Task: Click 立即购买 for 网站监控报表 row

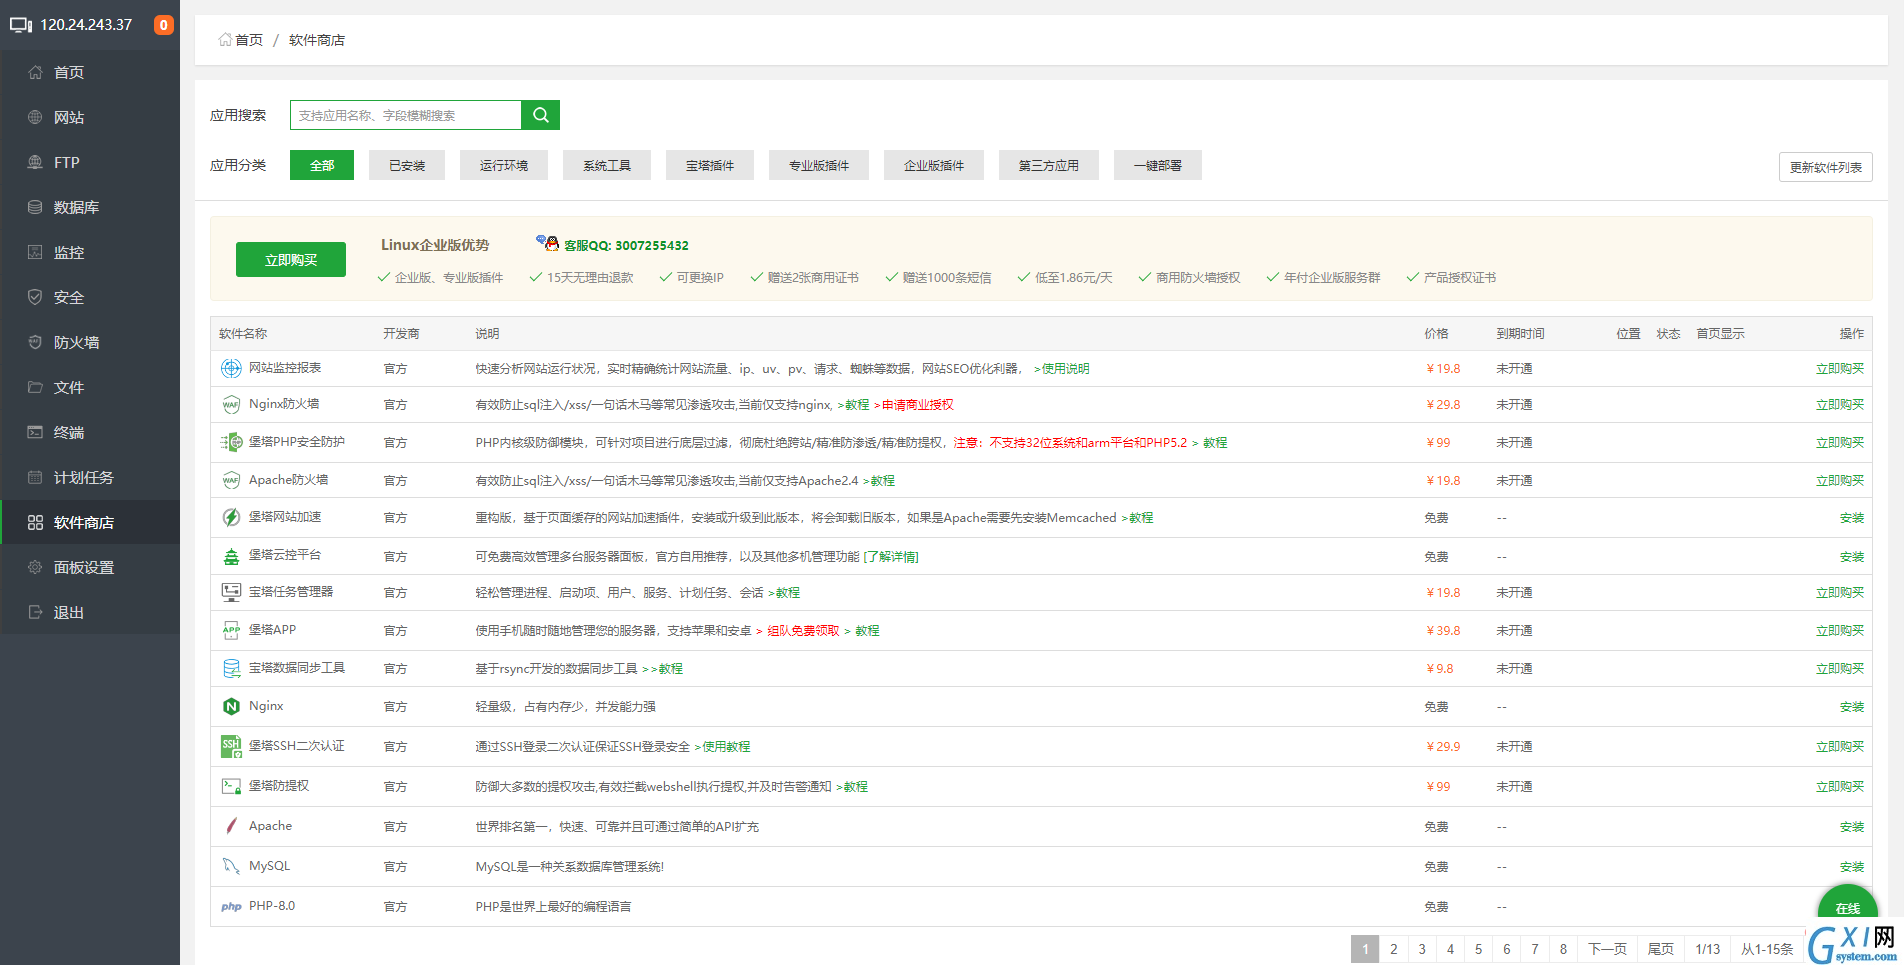Action: pyautogui.click(x=1840, y=369)
